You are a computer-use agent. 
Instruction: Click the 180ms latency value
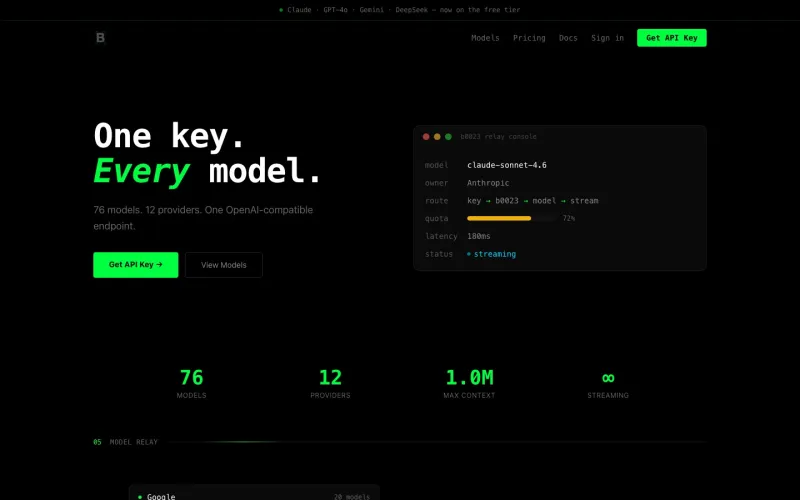pyautogui.click(x=479, y=236)
